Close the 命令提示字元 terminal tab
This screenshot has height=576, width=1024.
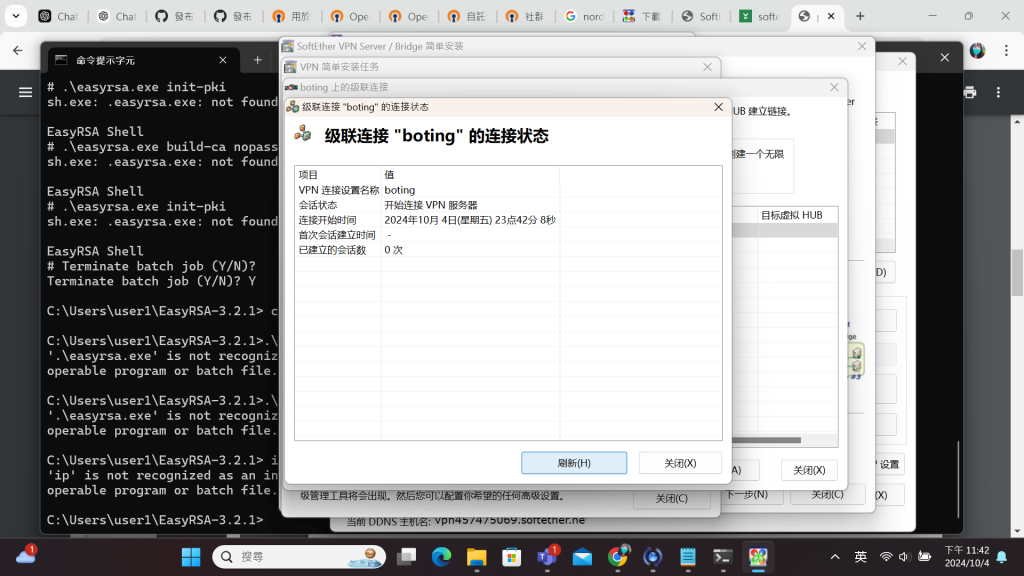tap(223, 60)
